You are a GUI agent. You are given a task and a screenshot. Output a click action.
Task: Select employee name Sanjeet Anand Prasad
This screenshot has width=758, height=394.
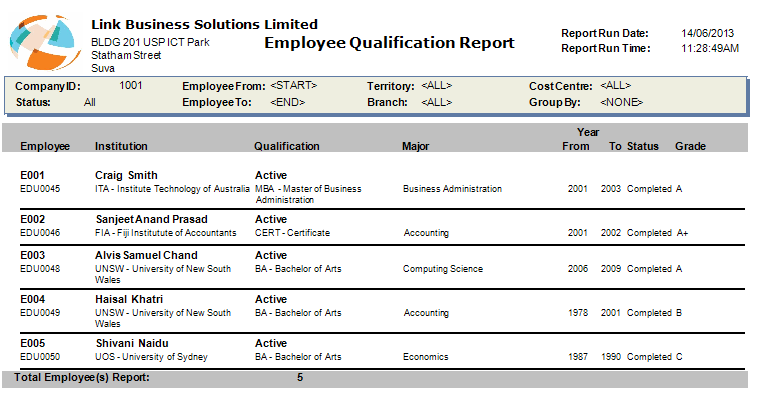coord(151,219)
